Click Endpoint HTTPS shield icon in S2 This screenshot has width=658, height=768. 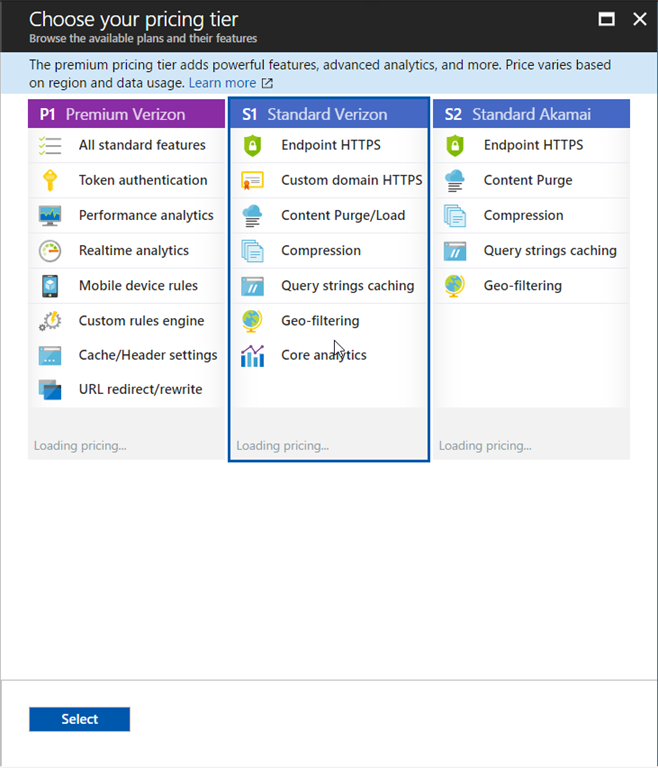[x=455, y=145]
